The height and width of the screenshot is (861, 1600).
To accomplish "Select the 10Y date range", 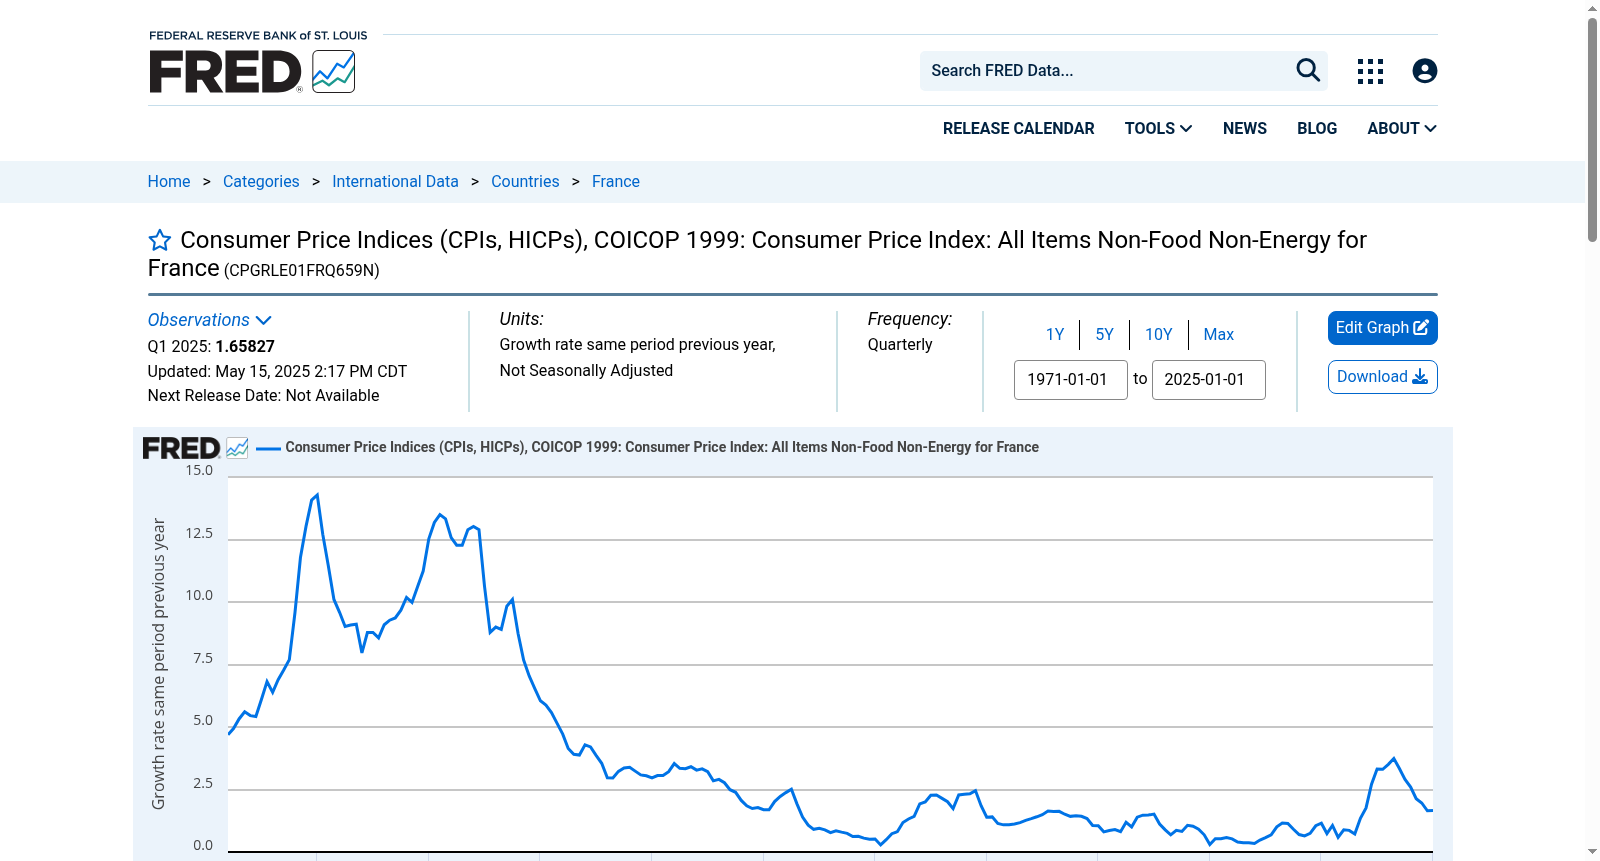I will coord(1159,334).
